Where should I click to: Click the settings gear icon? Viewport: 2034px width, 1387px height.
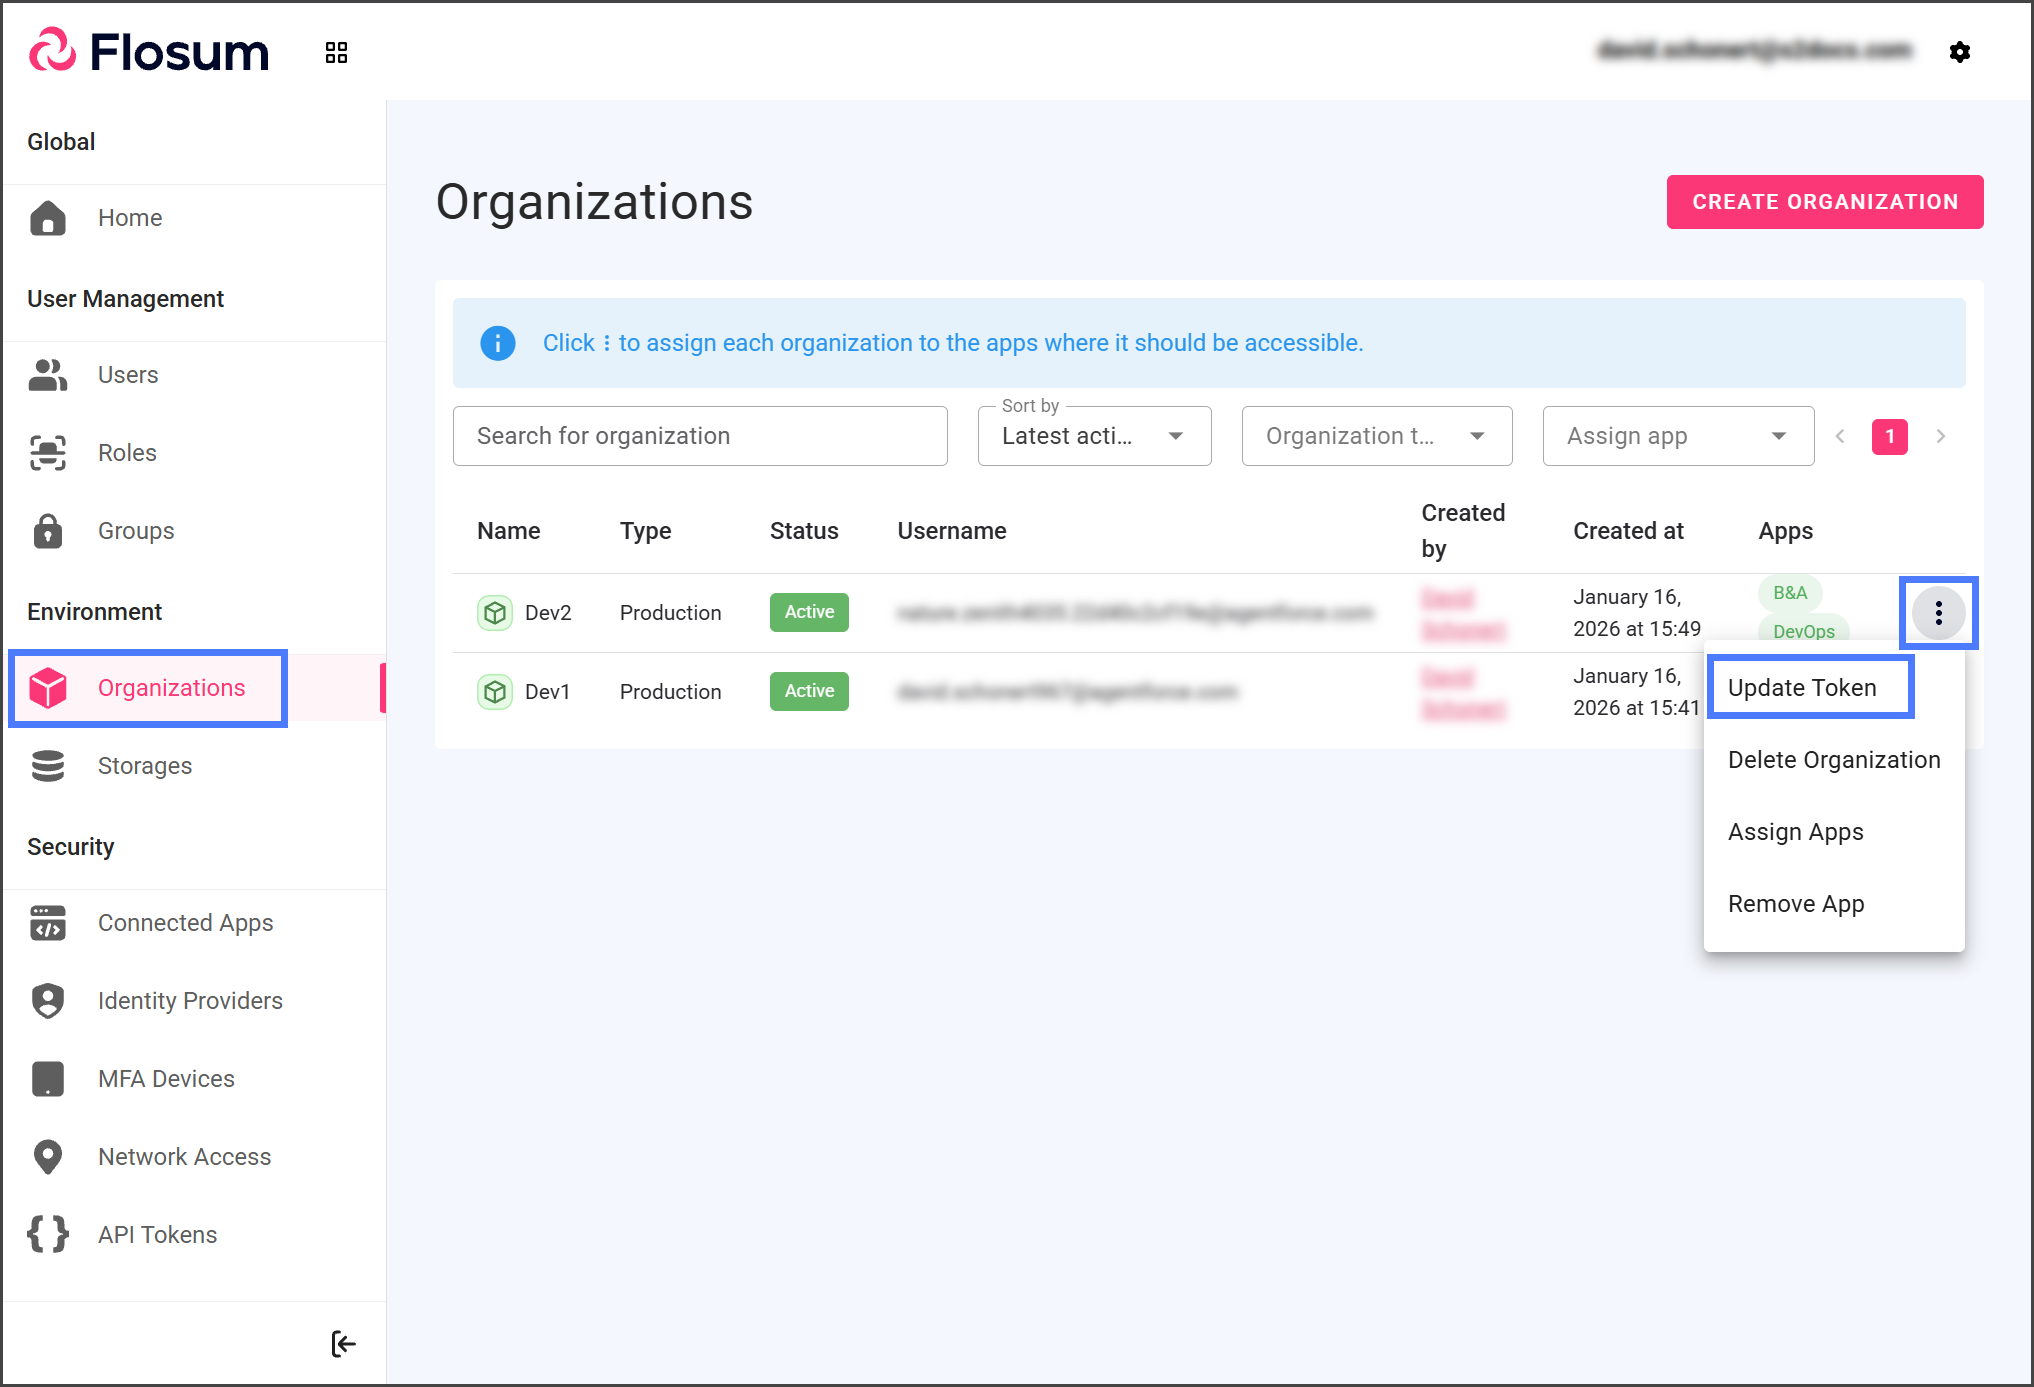coord(1959,52)
